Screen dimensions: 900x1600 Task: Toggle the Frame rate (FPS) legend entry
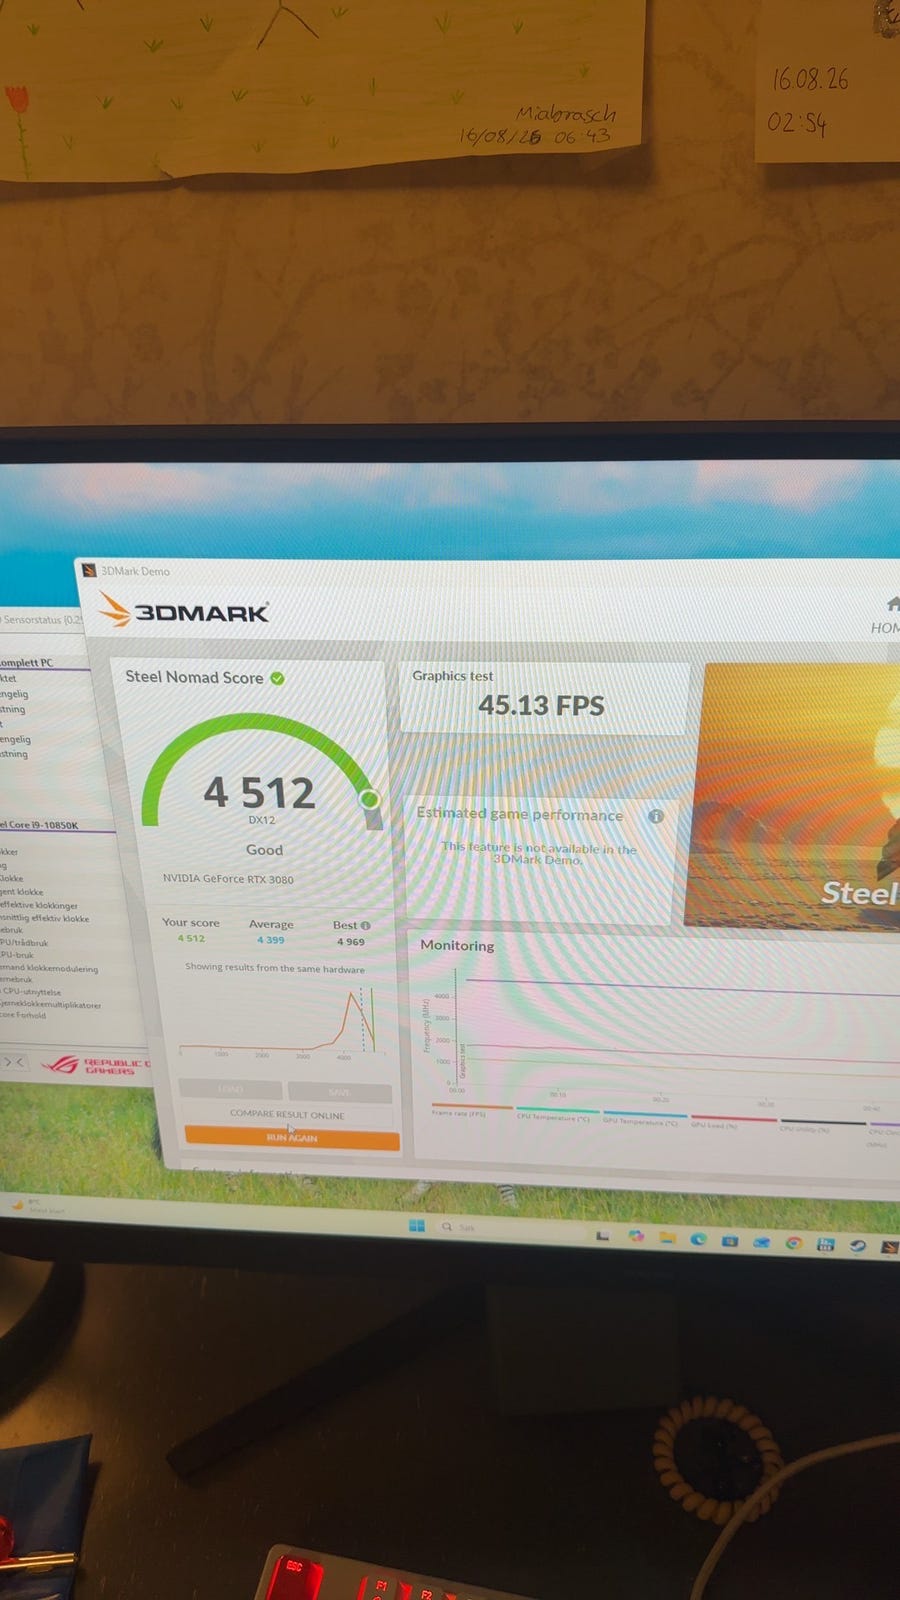[459, 1112]
